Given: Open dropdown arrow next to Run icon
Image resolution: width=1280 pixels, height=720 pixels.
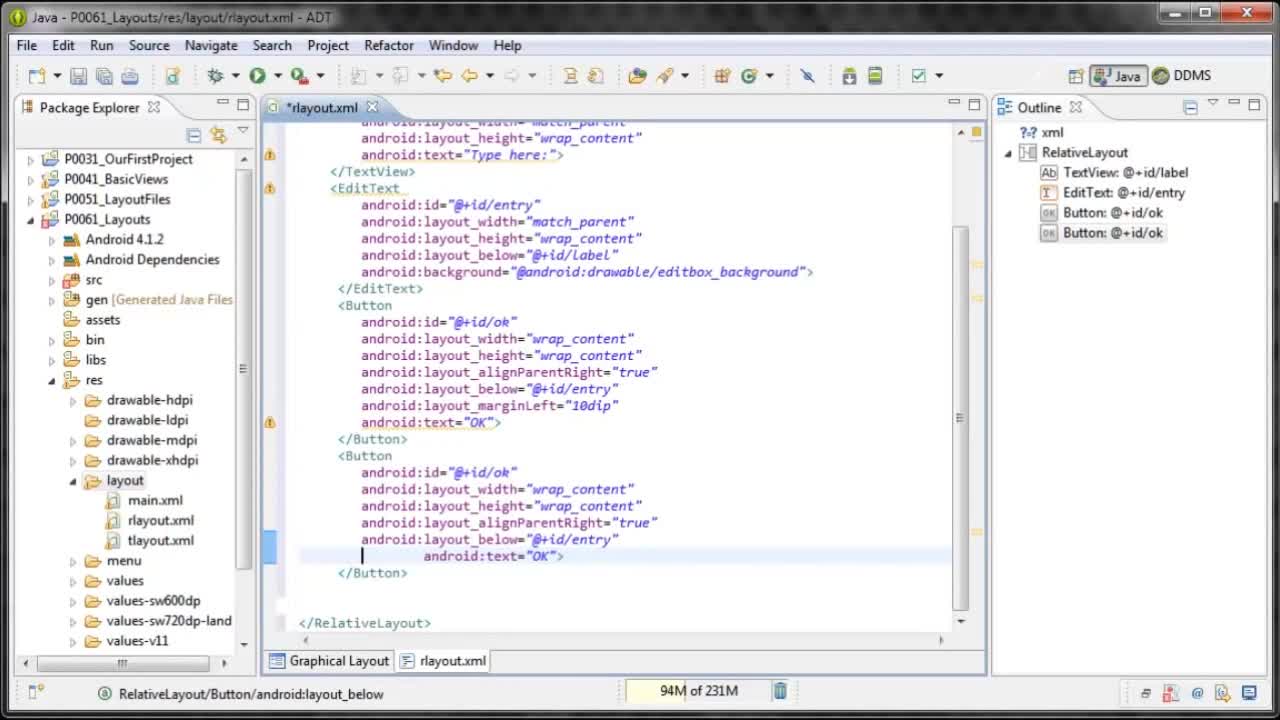Looking at the screenshot, I should [x=277, y=76].
